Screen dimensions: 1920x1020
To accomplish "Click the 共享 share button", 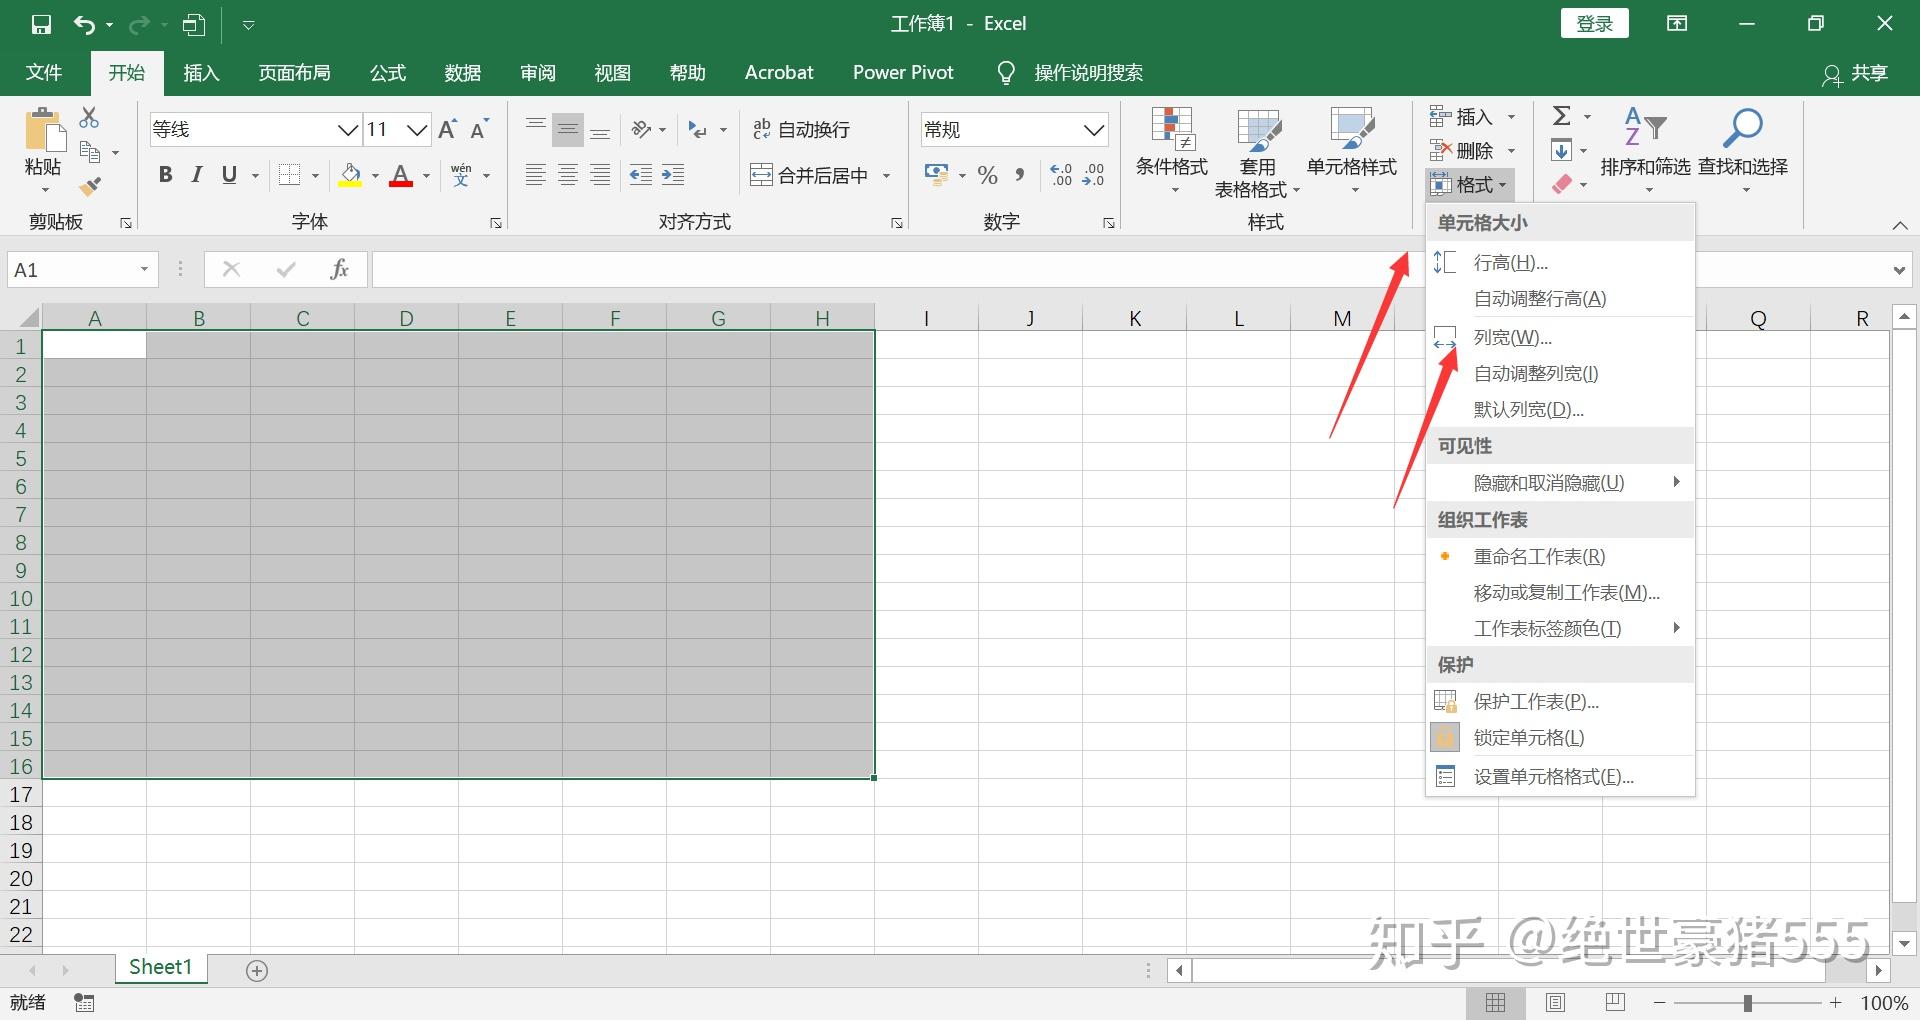I will 1856,73.
